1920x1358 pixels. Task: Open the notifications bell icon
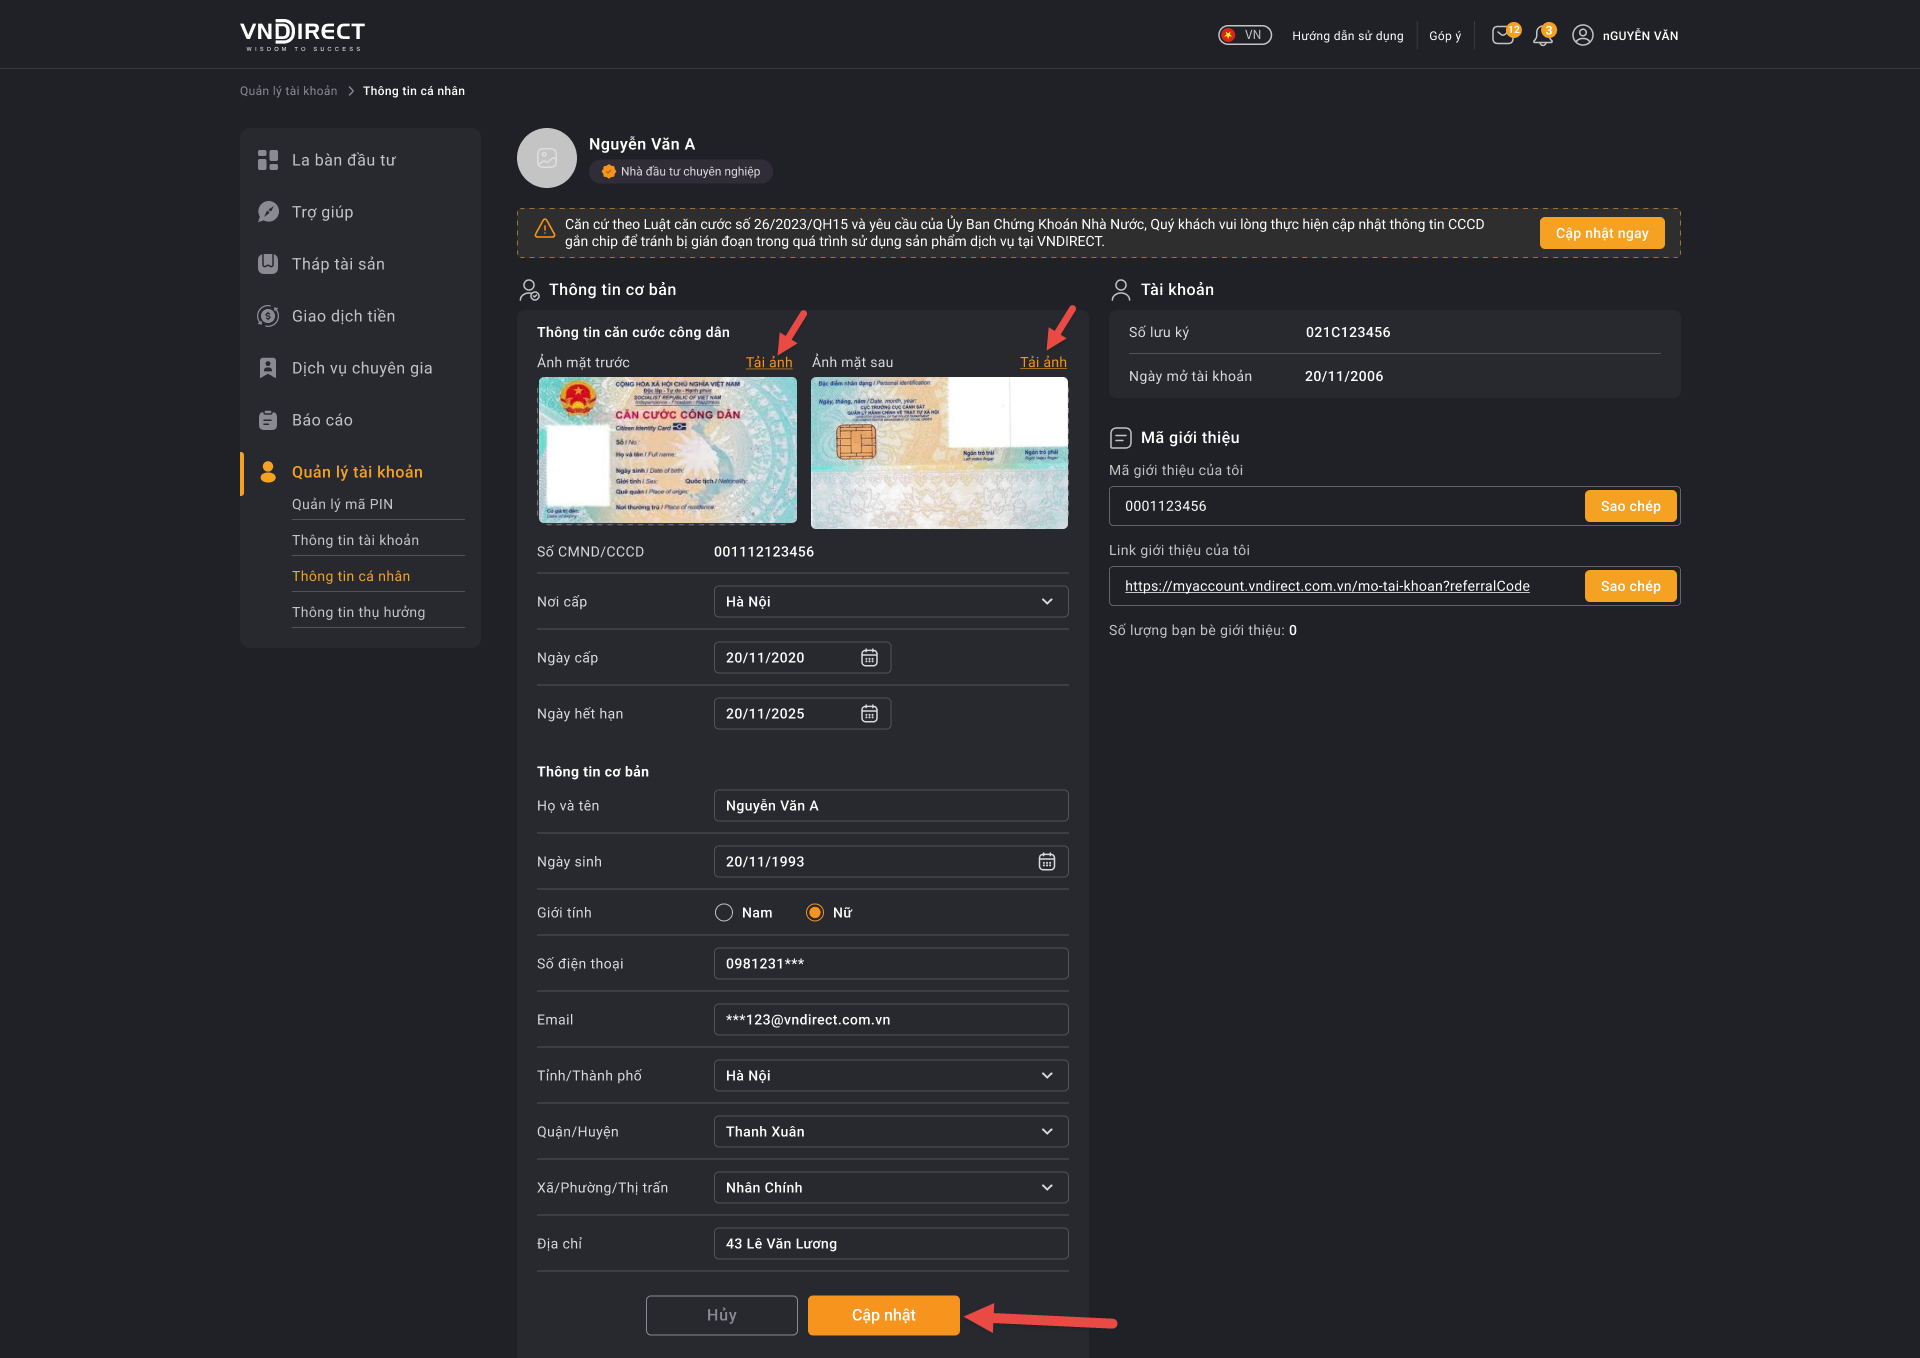1543,35
